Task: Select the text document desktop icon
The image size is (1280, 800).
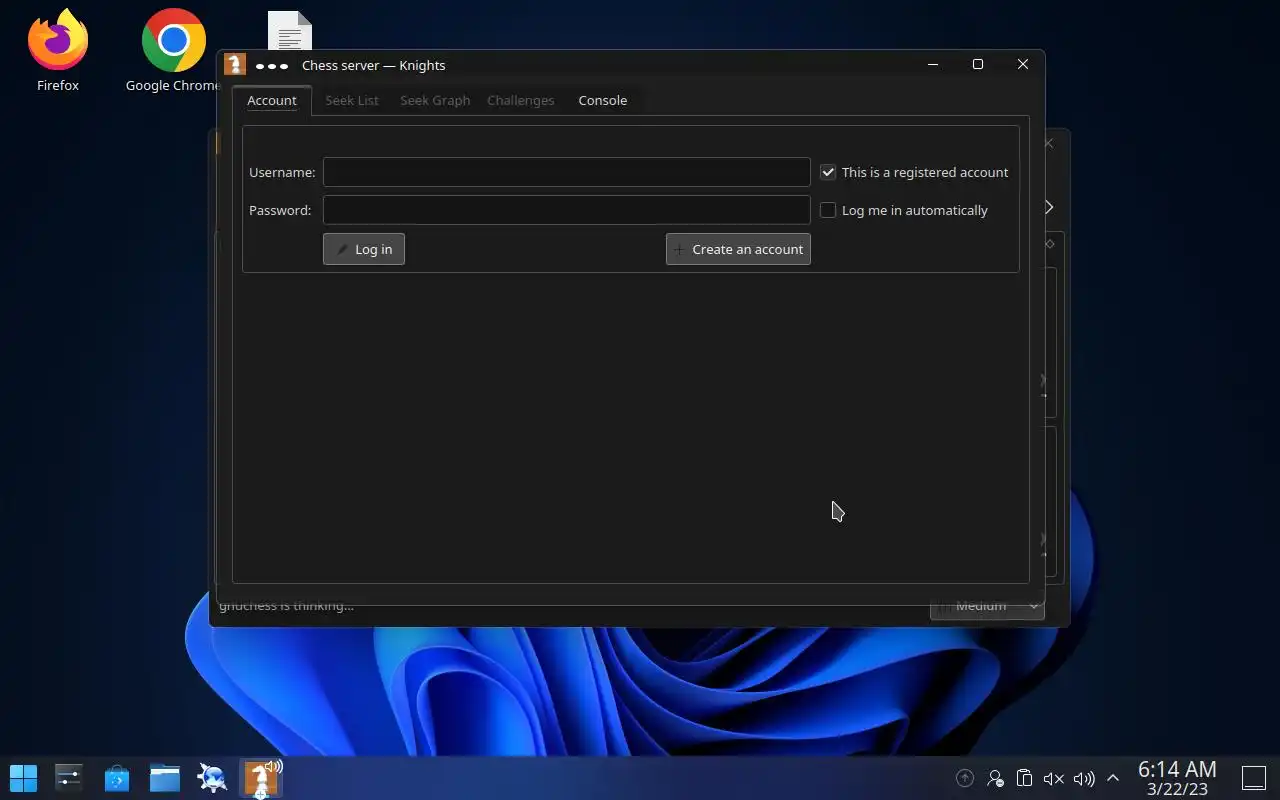Action: tap(290, 32)
